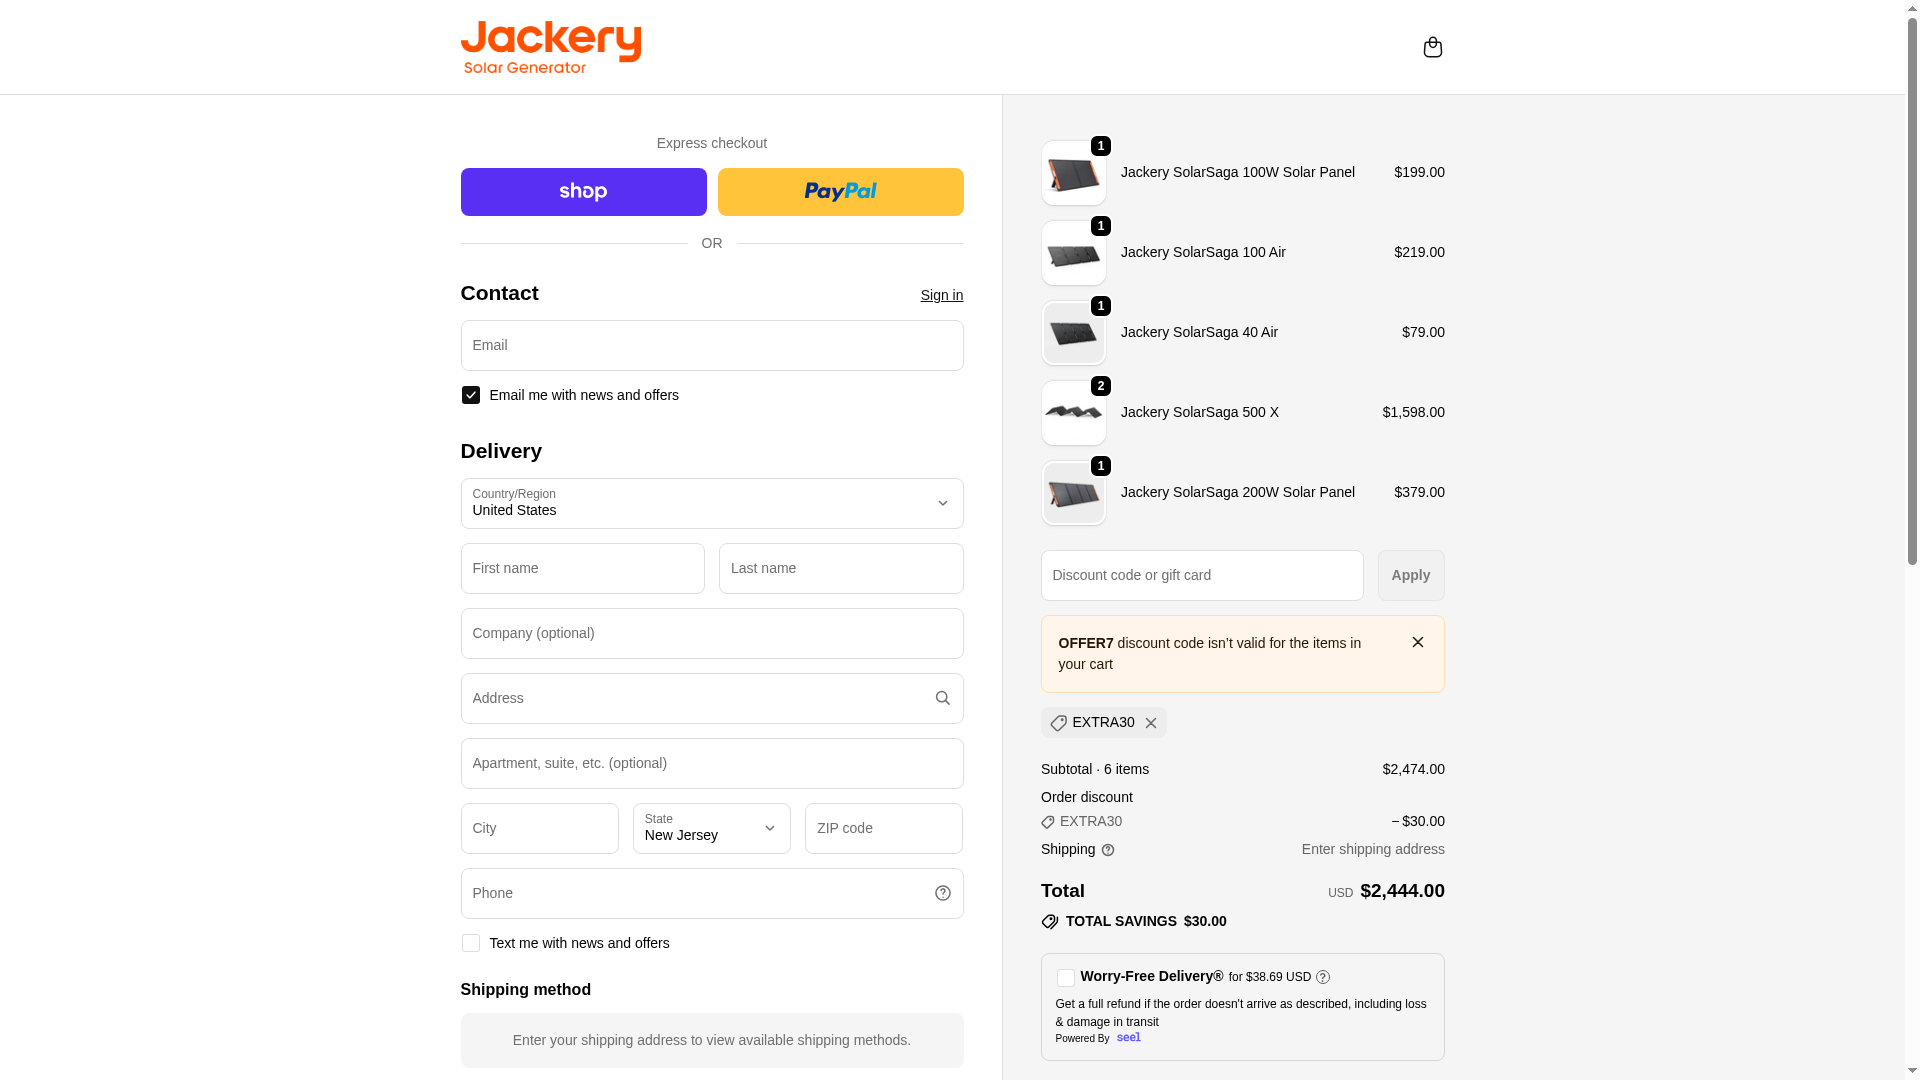Expand the State dropdown showing New Jersey
This screenshot has width=1920, height=1080.
(x=712, y=828)
